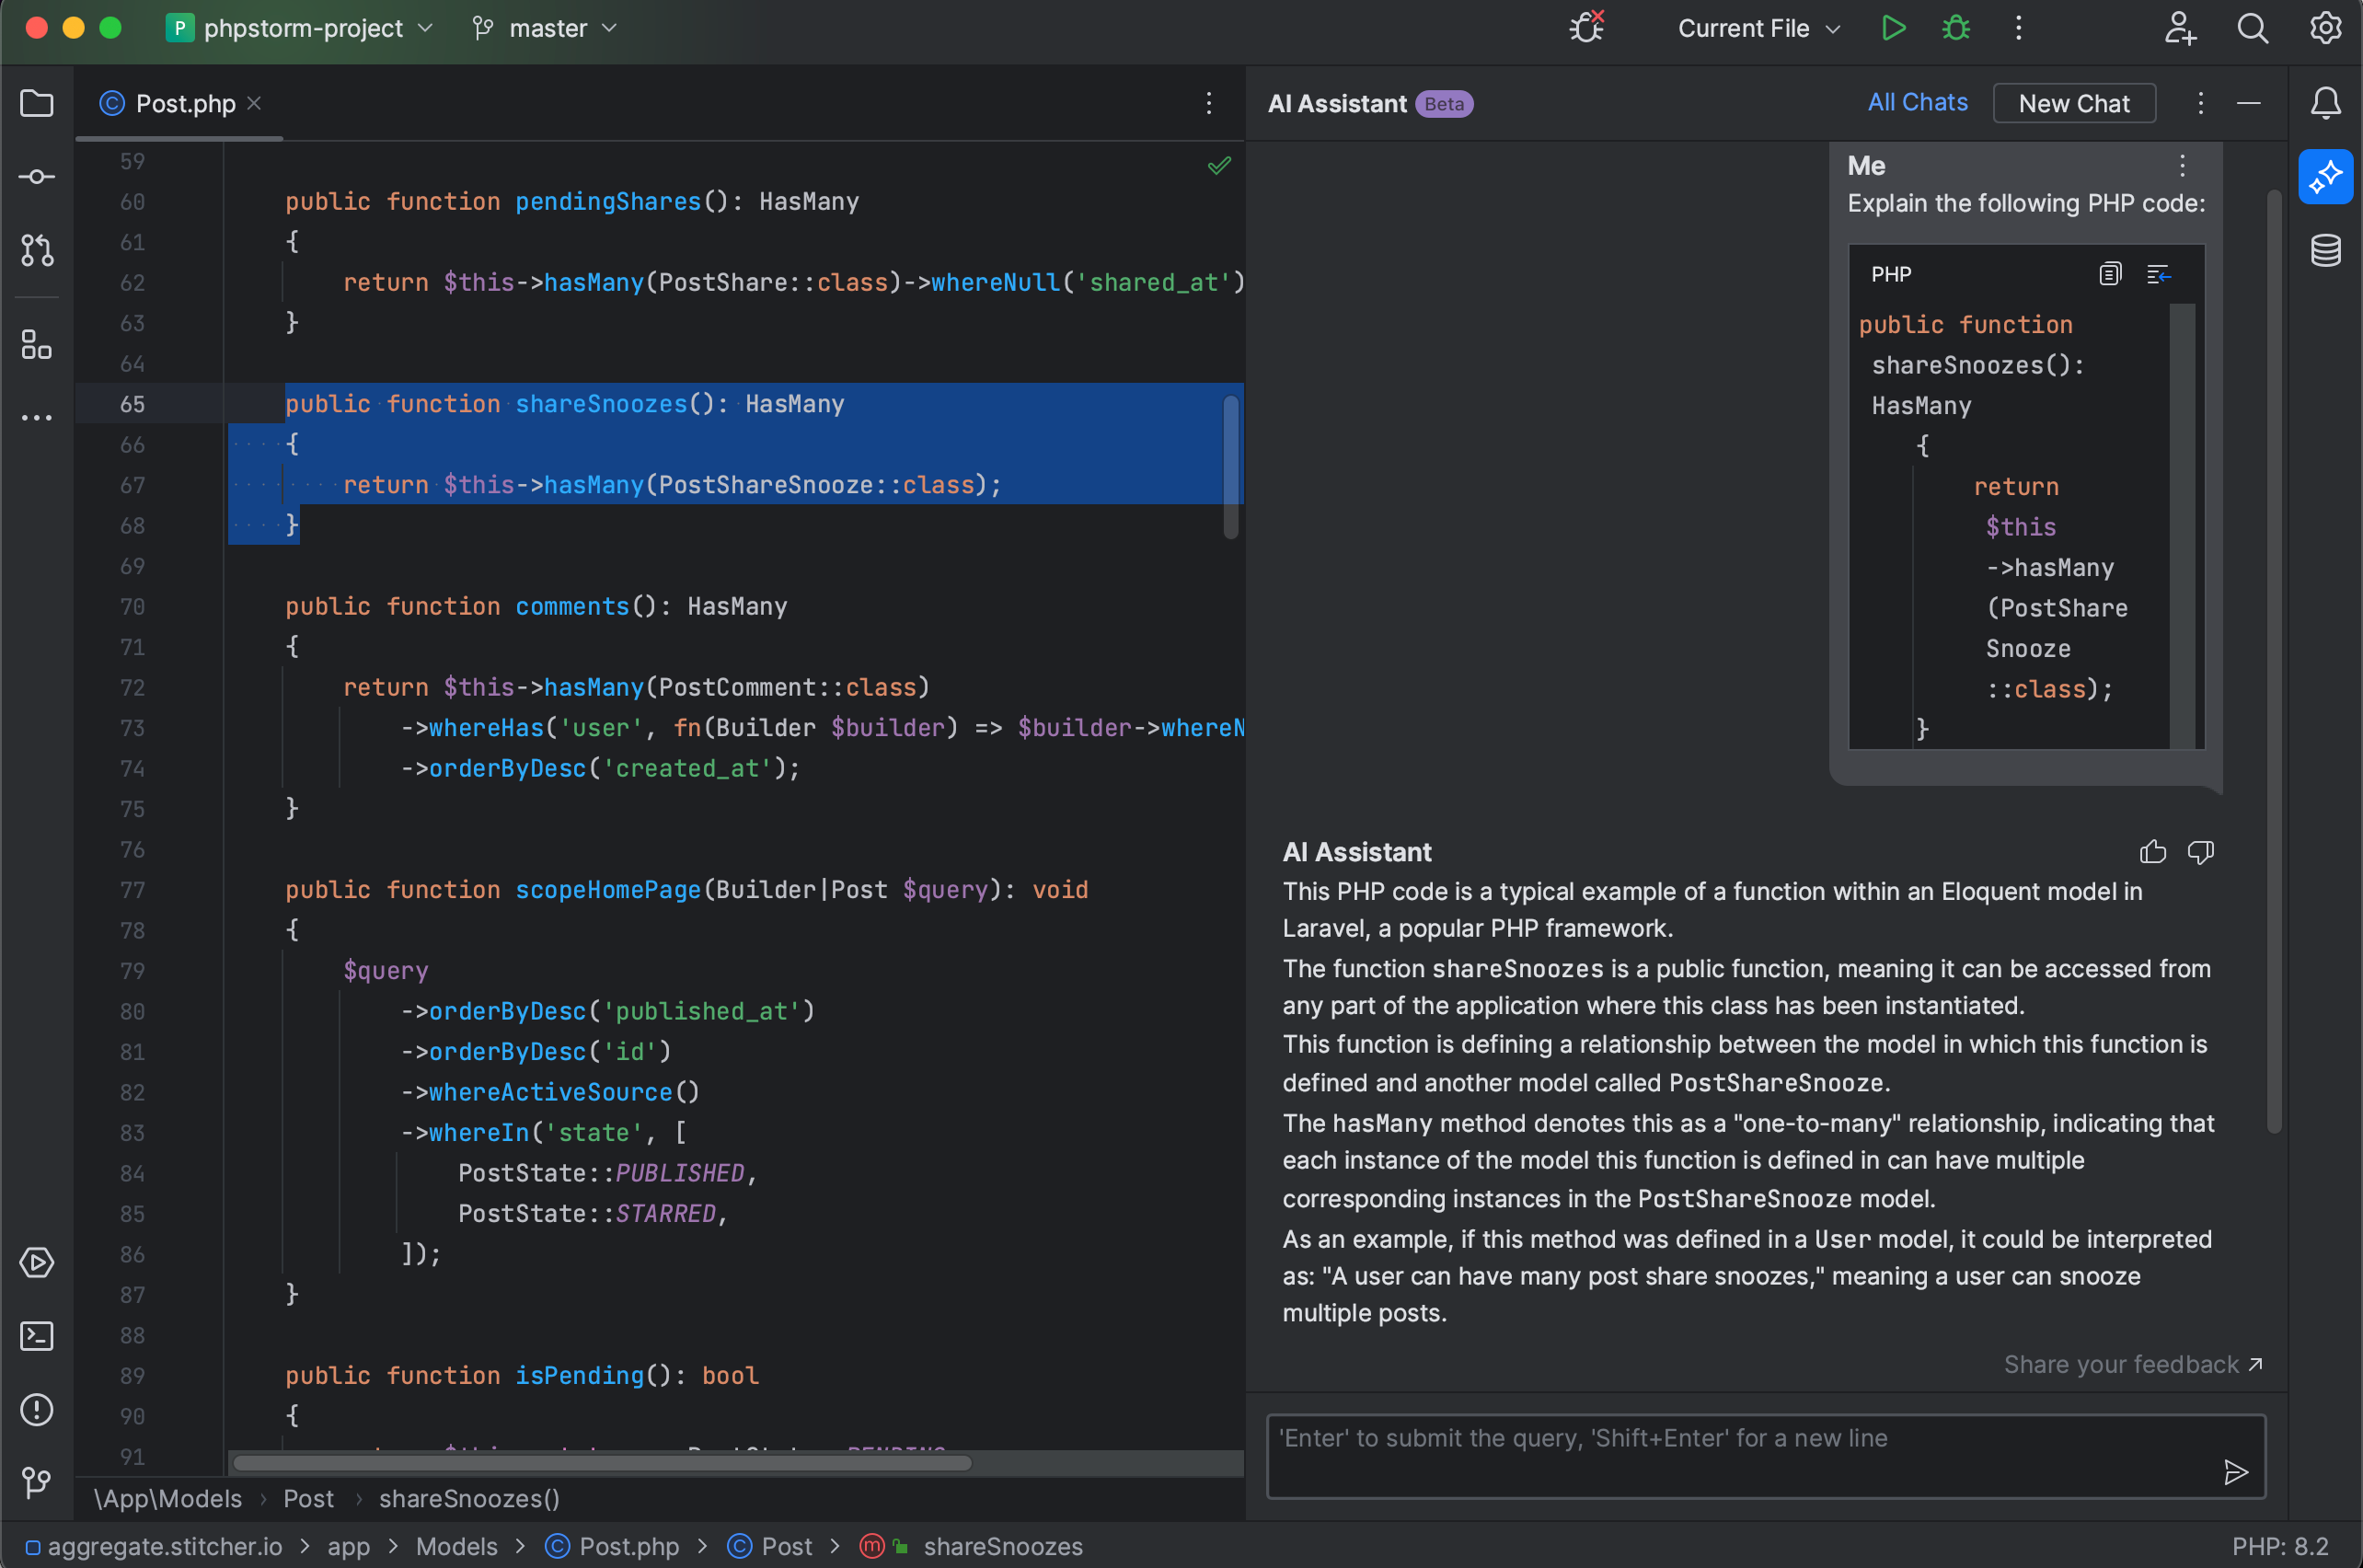This screenshot has width=2363, height=1568.
Task: Open the master branch dropdown
Action: click(545, 28)
